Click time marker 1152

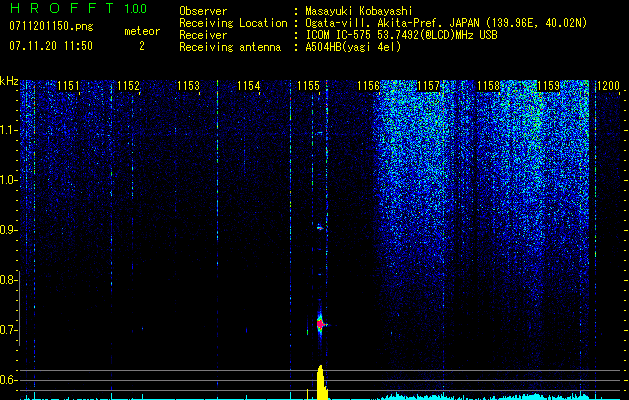(128, 85)
